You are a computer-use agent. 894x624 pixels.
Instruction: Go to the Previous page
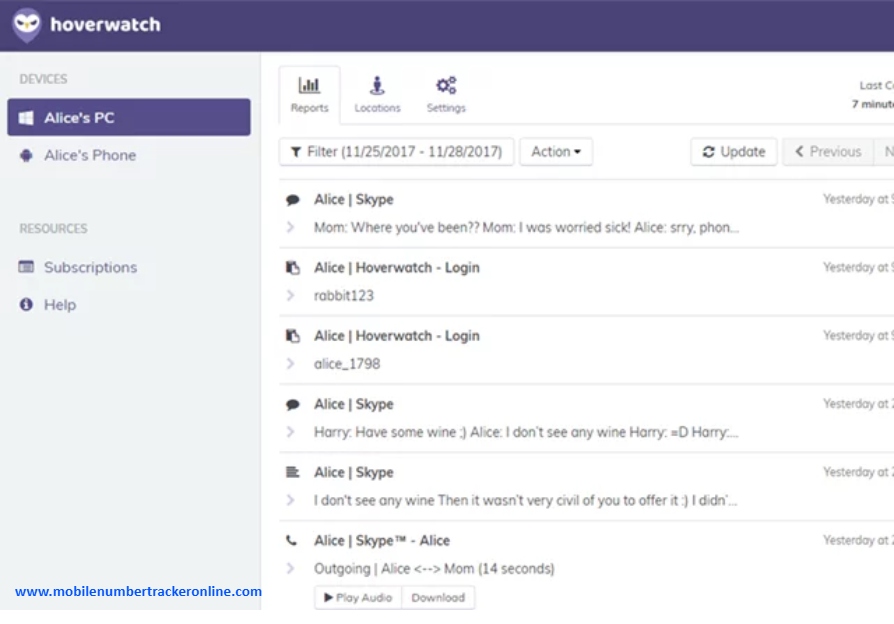point(827,152)
